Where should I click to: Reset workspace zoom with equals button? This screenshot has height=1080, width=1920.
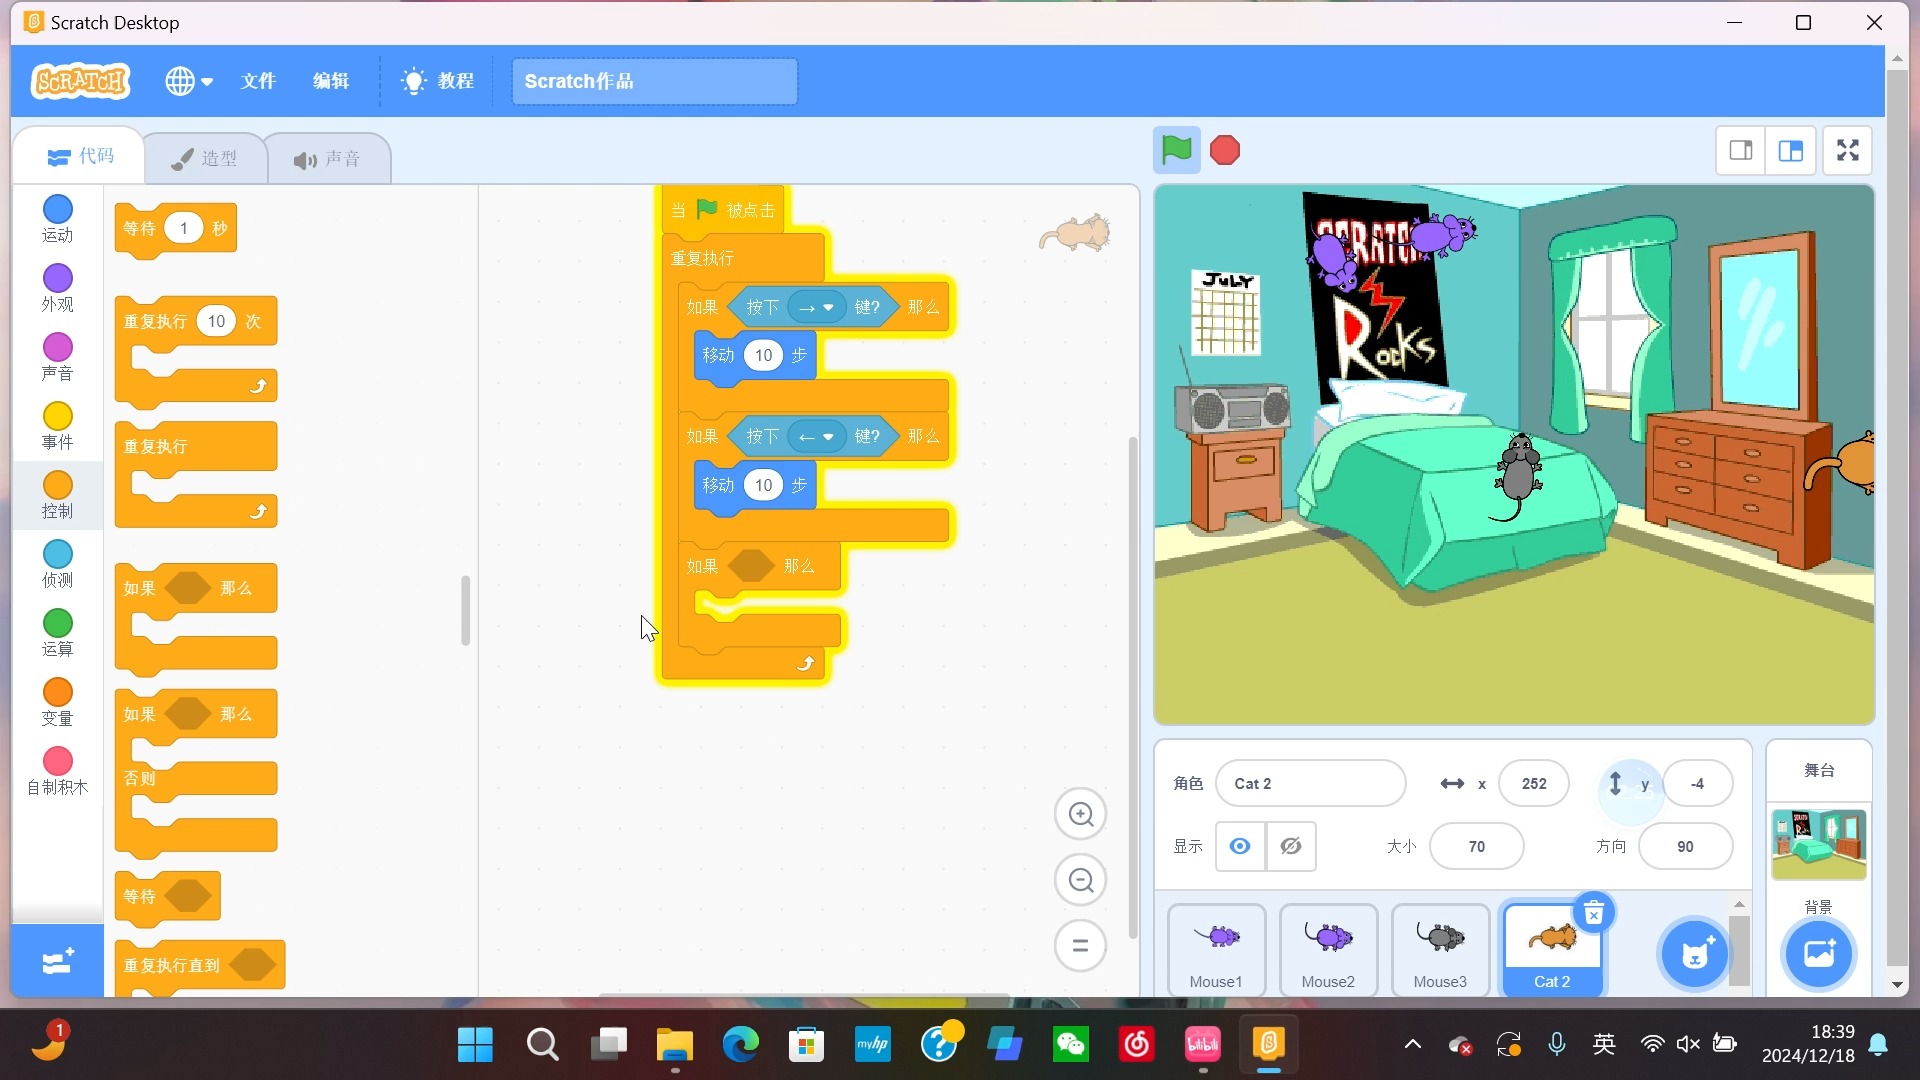coord(1080,945)
